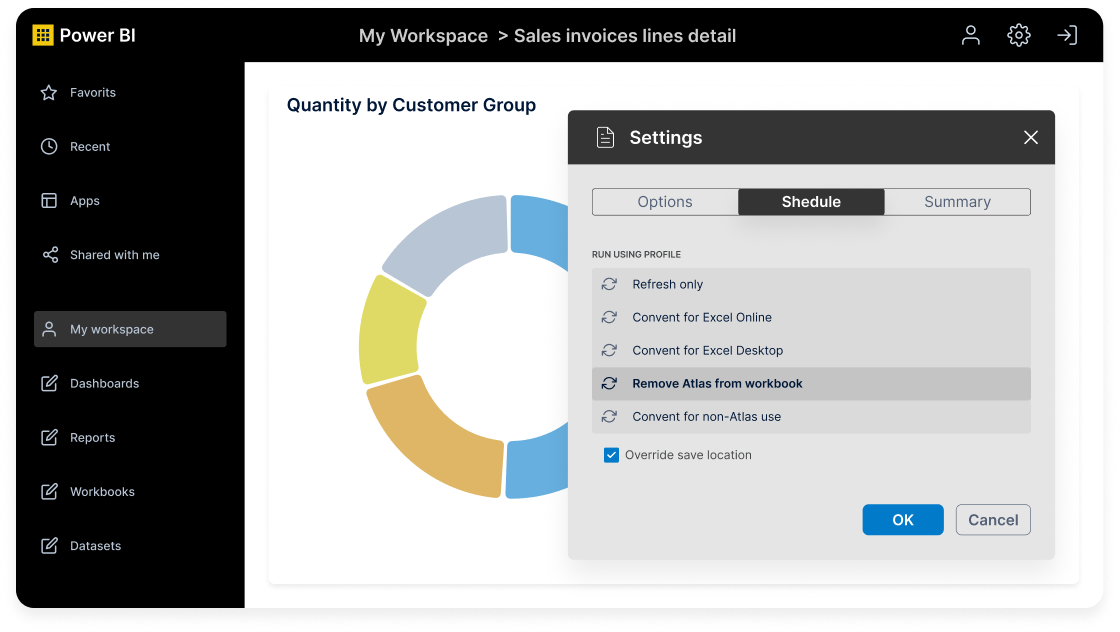Viewport: 1120px width, 632px height.
Task: Open Shared with me in sidebar
Action: click(x=114, y=255)
